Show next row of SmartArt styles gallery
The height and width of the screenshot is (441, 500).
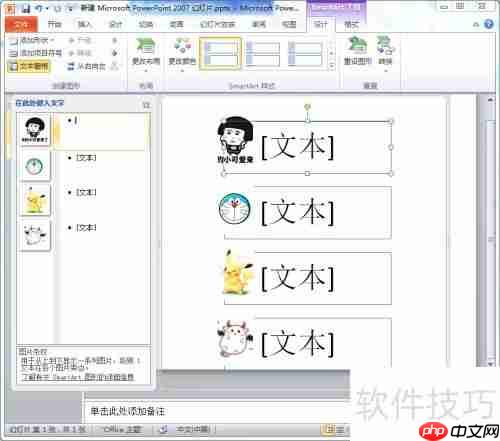click(331, 53)
